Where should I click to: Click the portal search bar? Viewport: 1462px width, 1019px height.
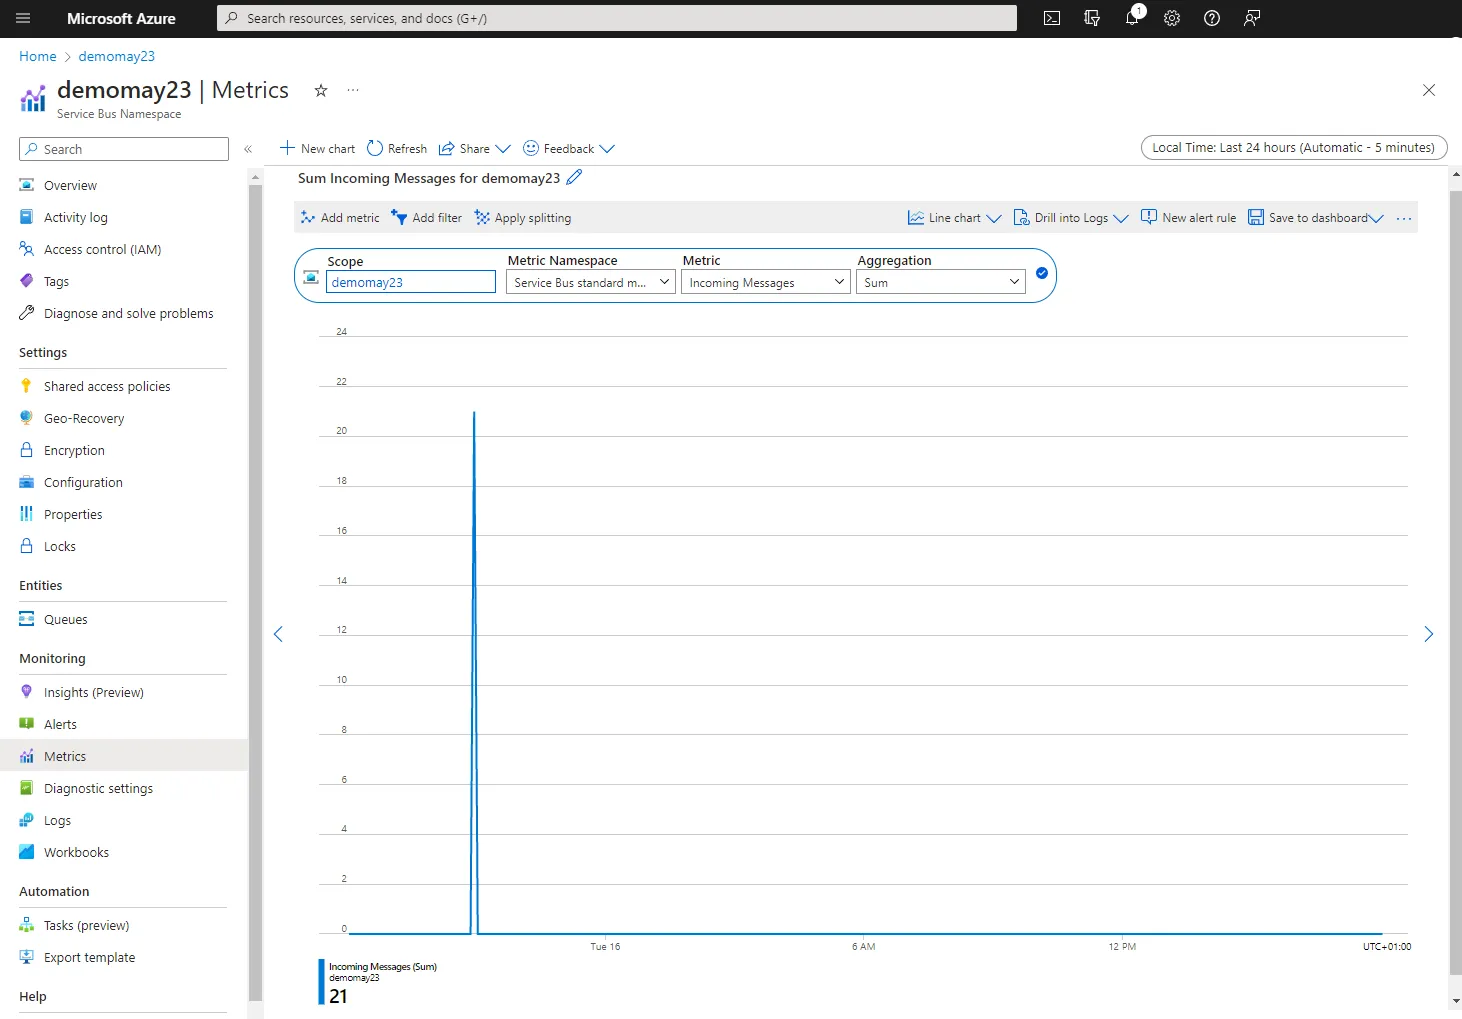click(617, 18)
